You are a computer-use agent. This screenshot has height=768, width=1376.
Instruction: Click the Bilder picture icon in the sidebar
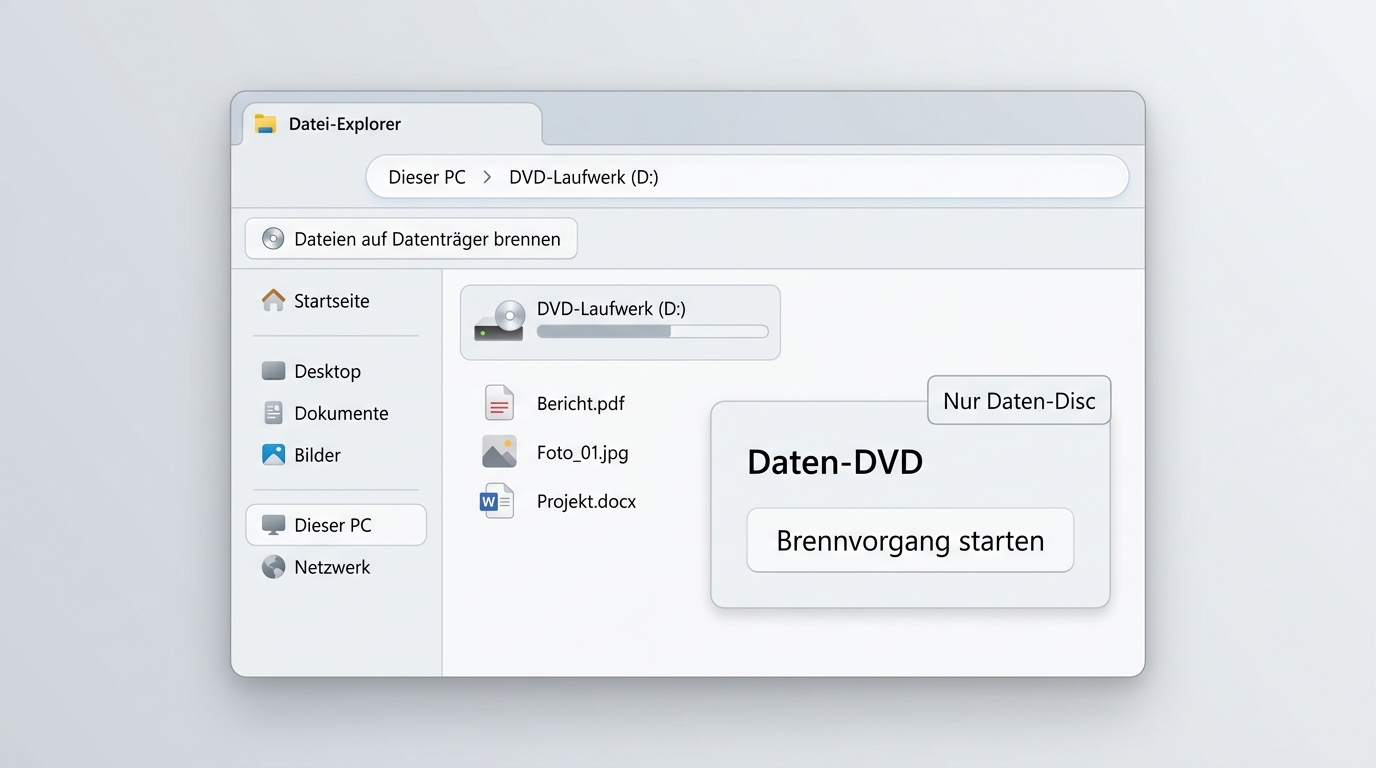[273, 455]
